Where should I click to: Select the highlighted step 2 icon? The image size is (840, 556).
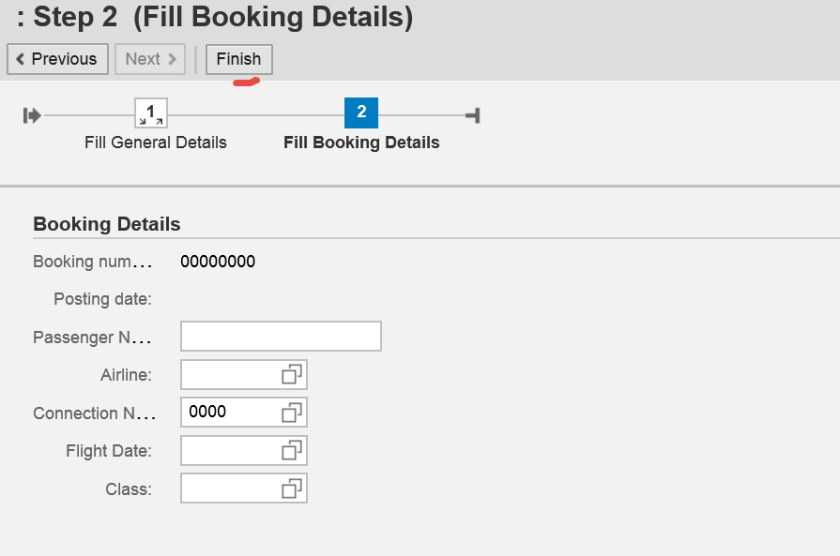coord(361,114)
